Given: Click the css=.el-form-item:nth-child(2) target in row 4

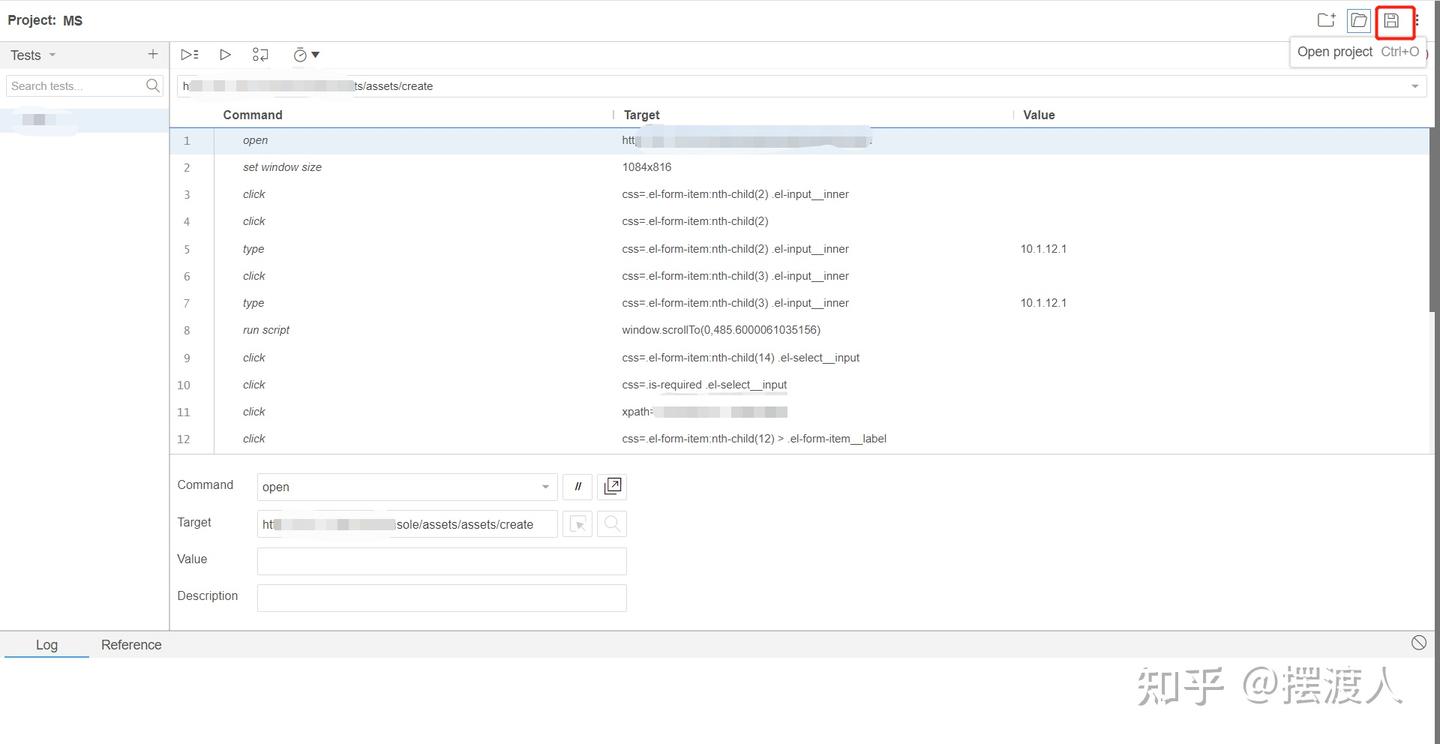Looking at the screenshot, I should [695, 222].
